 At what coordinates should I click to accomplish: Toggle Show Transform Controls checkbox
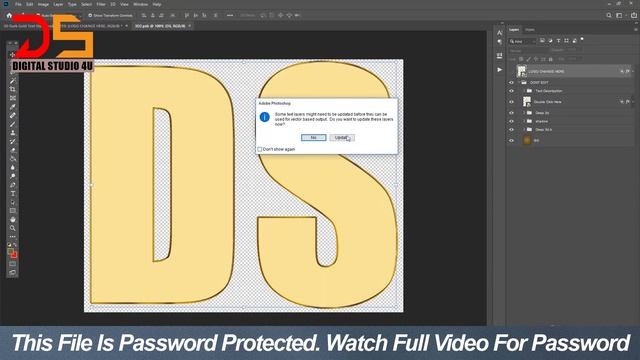90,16
